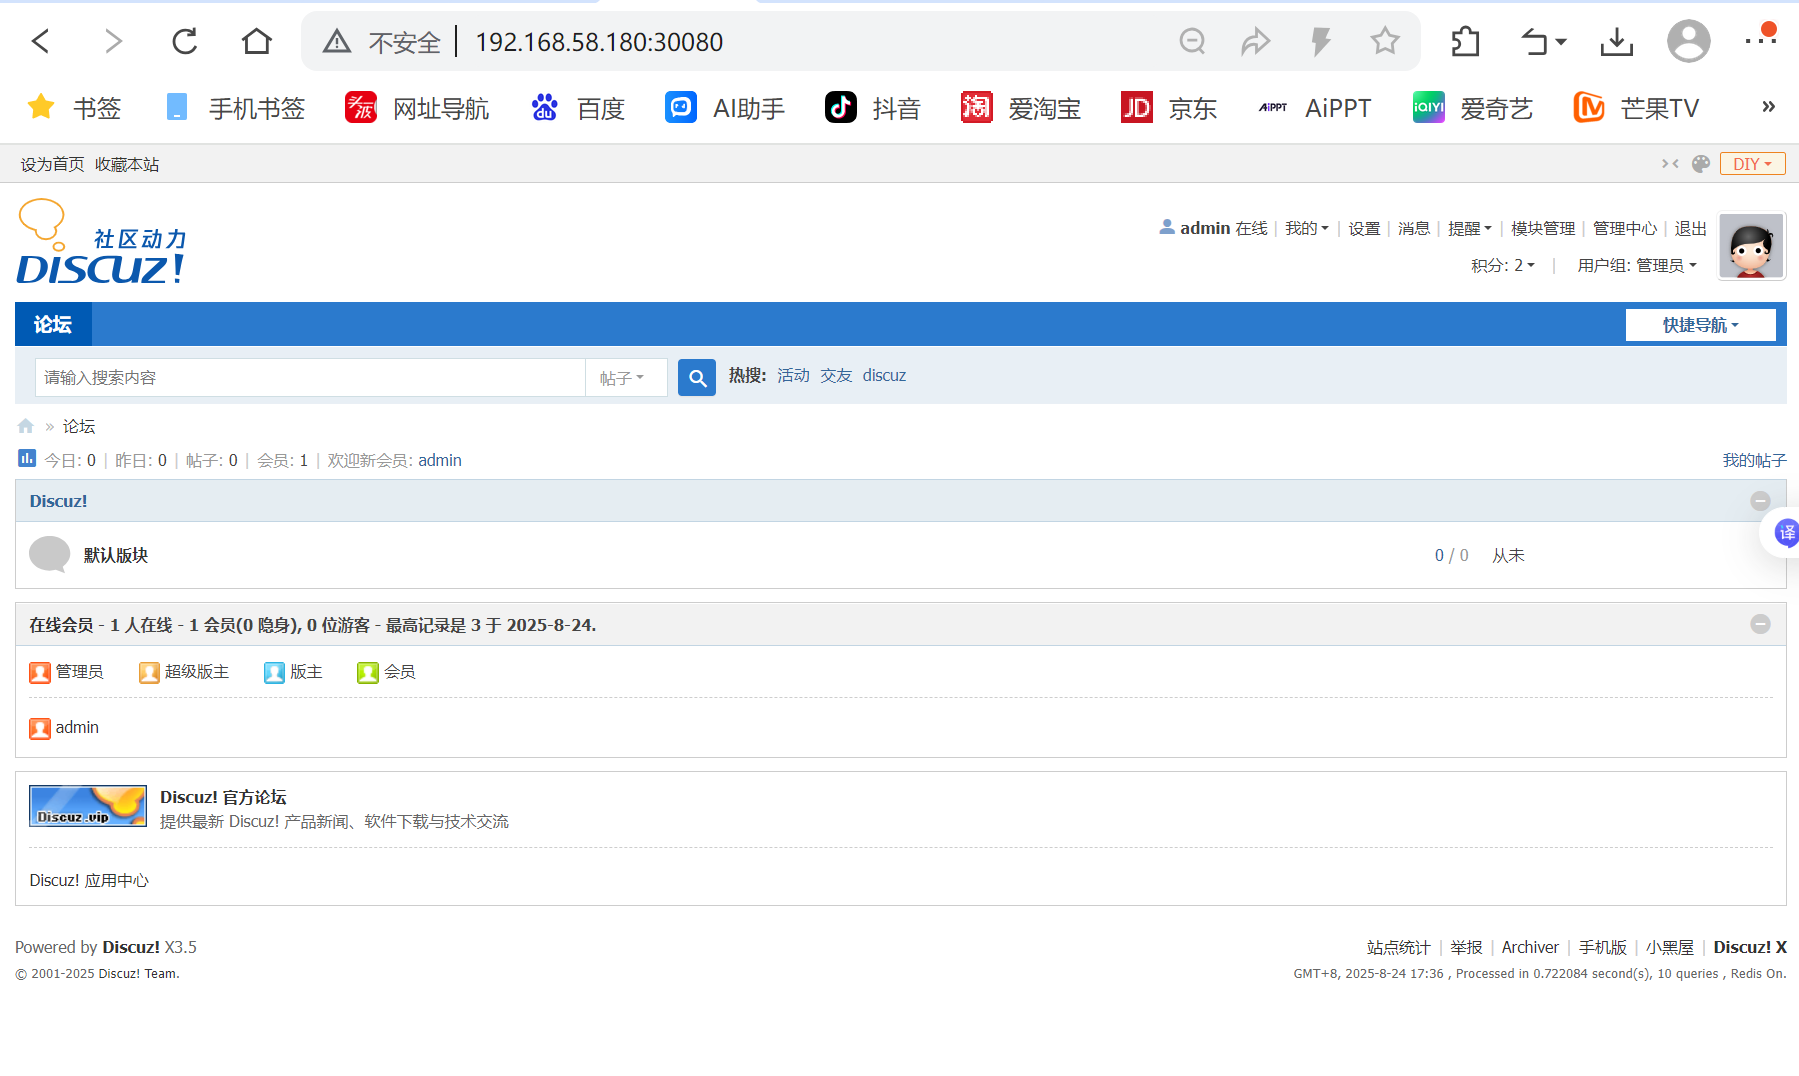Click the breadcrumb home icon

[x=26, y=426]
